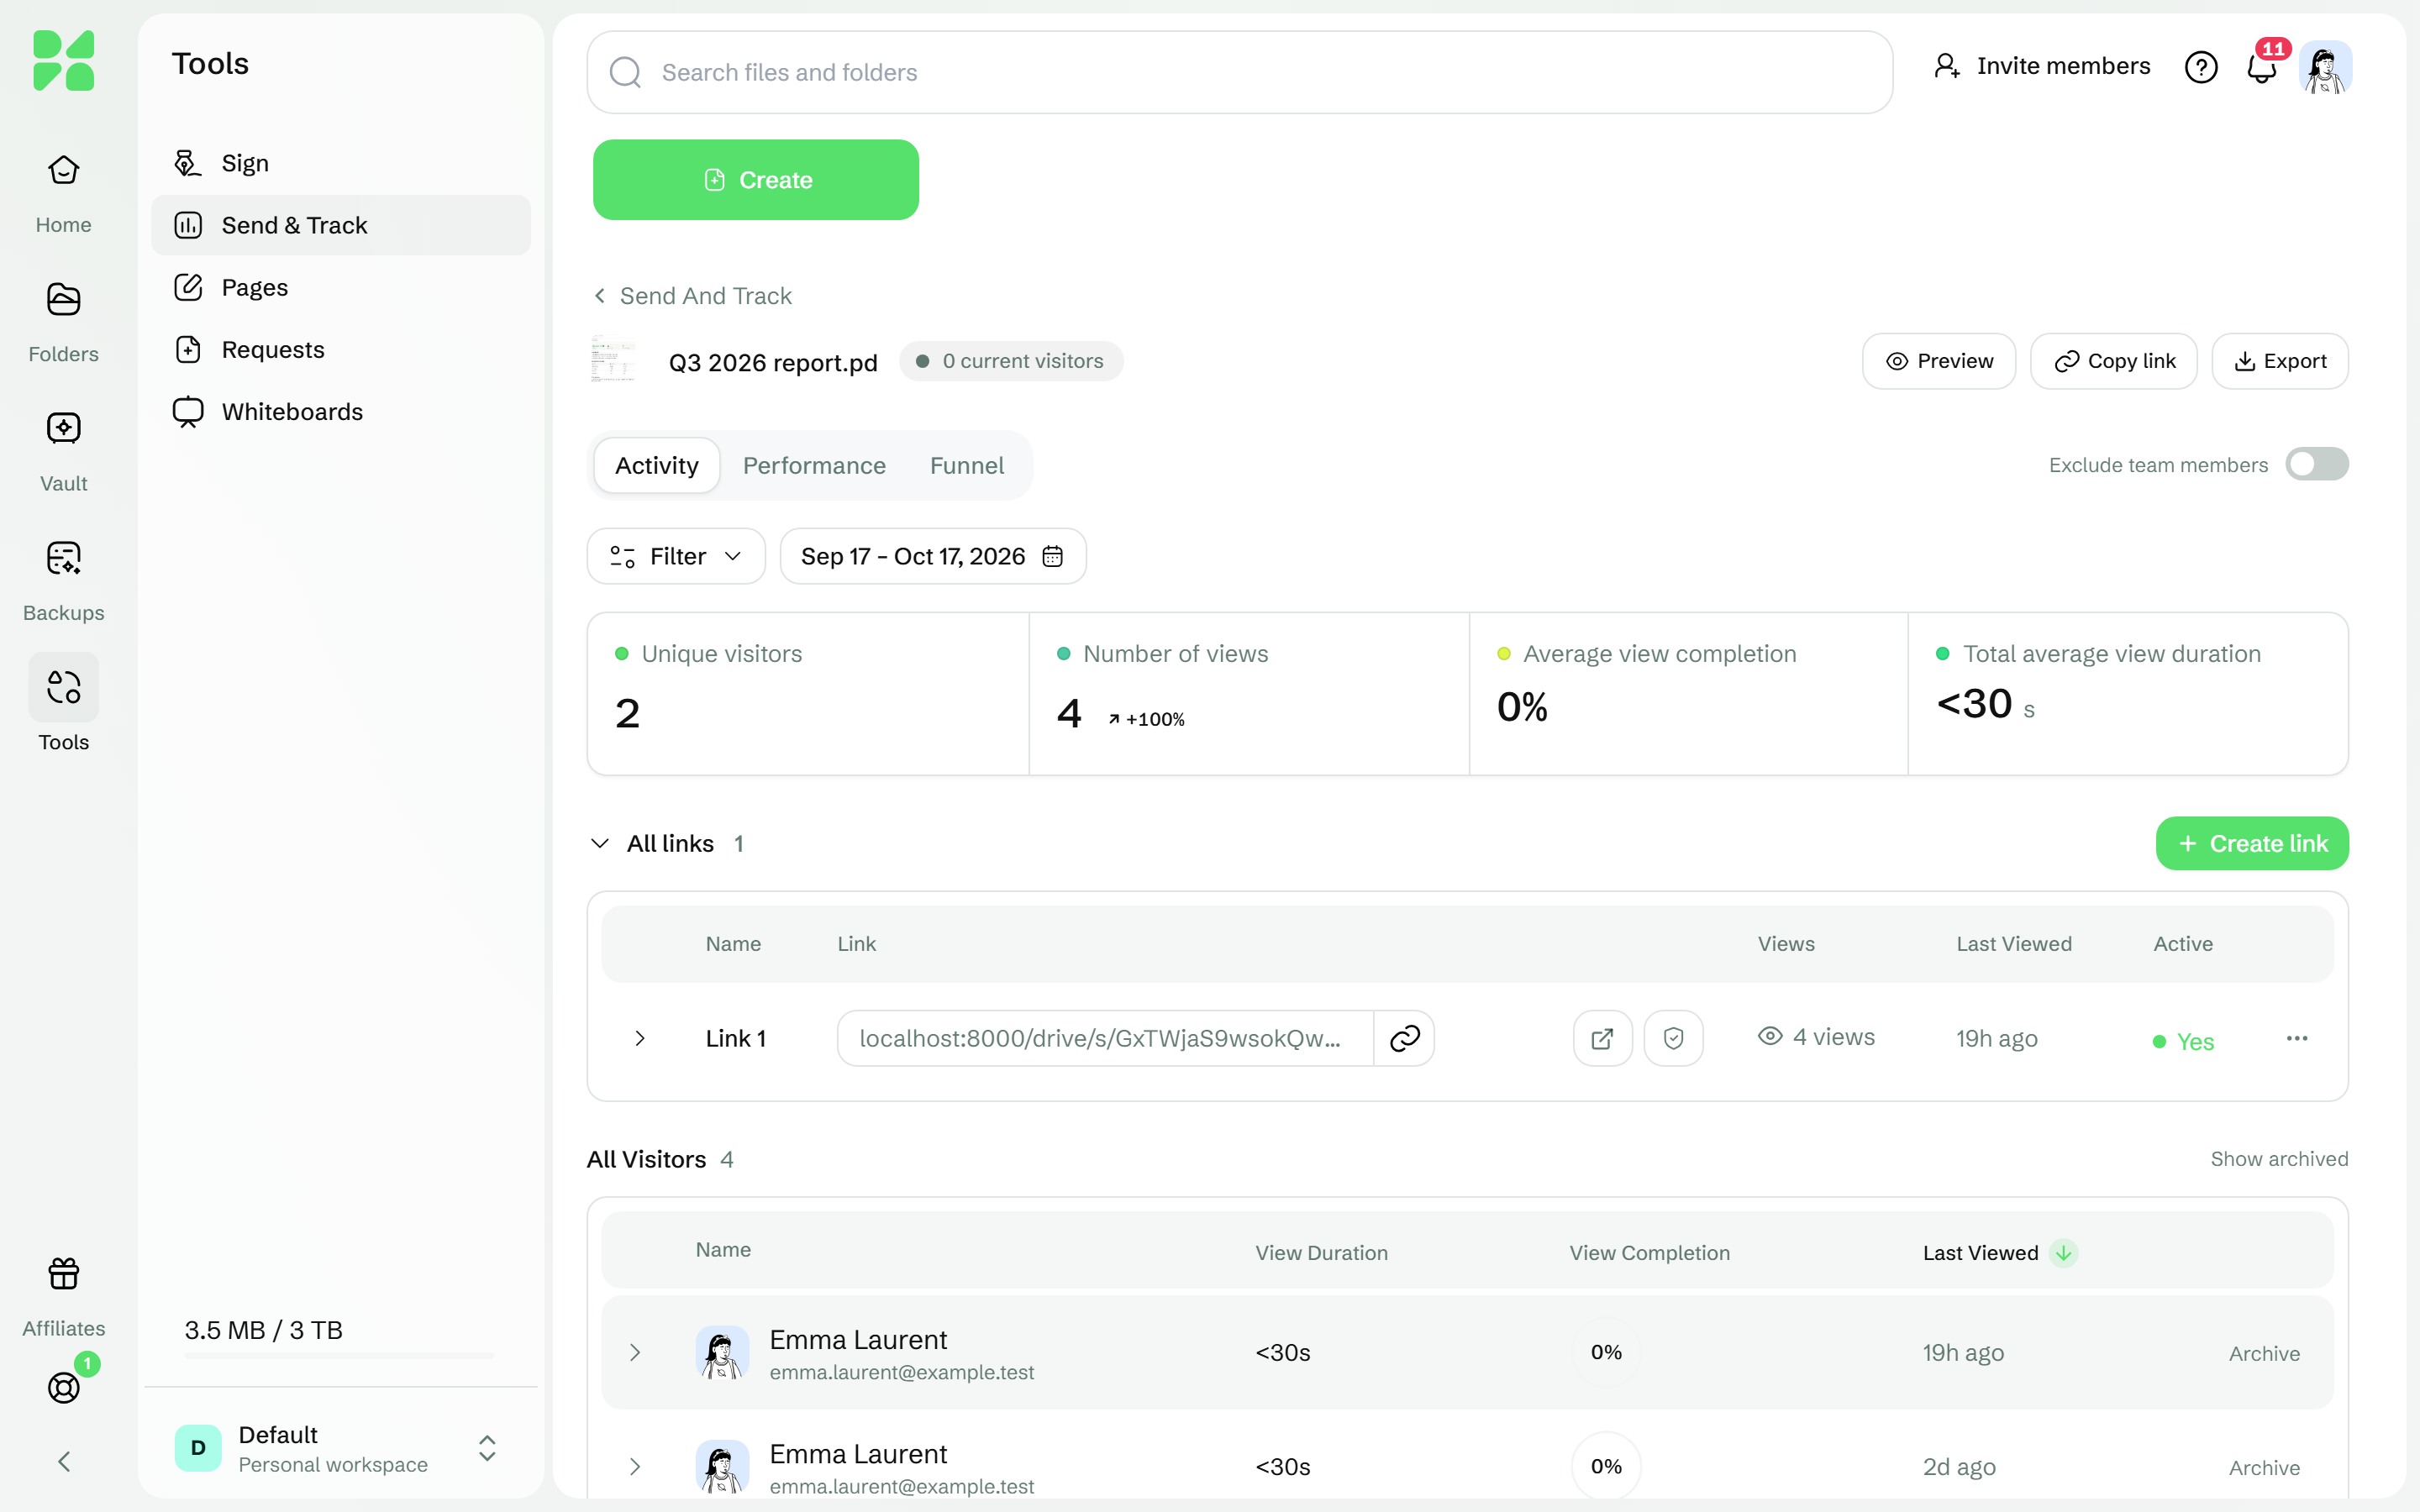Screen dimensions: 2420x1512
Task: Open the Folders sidebar icon
Action: coord(63,300)
